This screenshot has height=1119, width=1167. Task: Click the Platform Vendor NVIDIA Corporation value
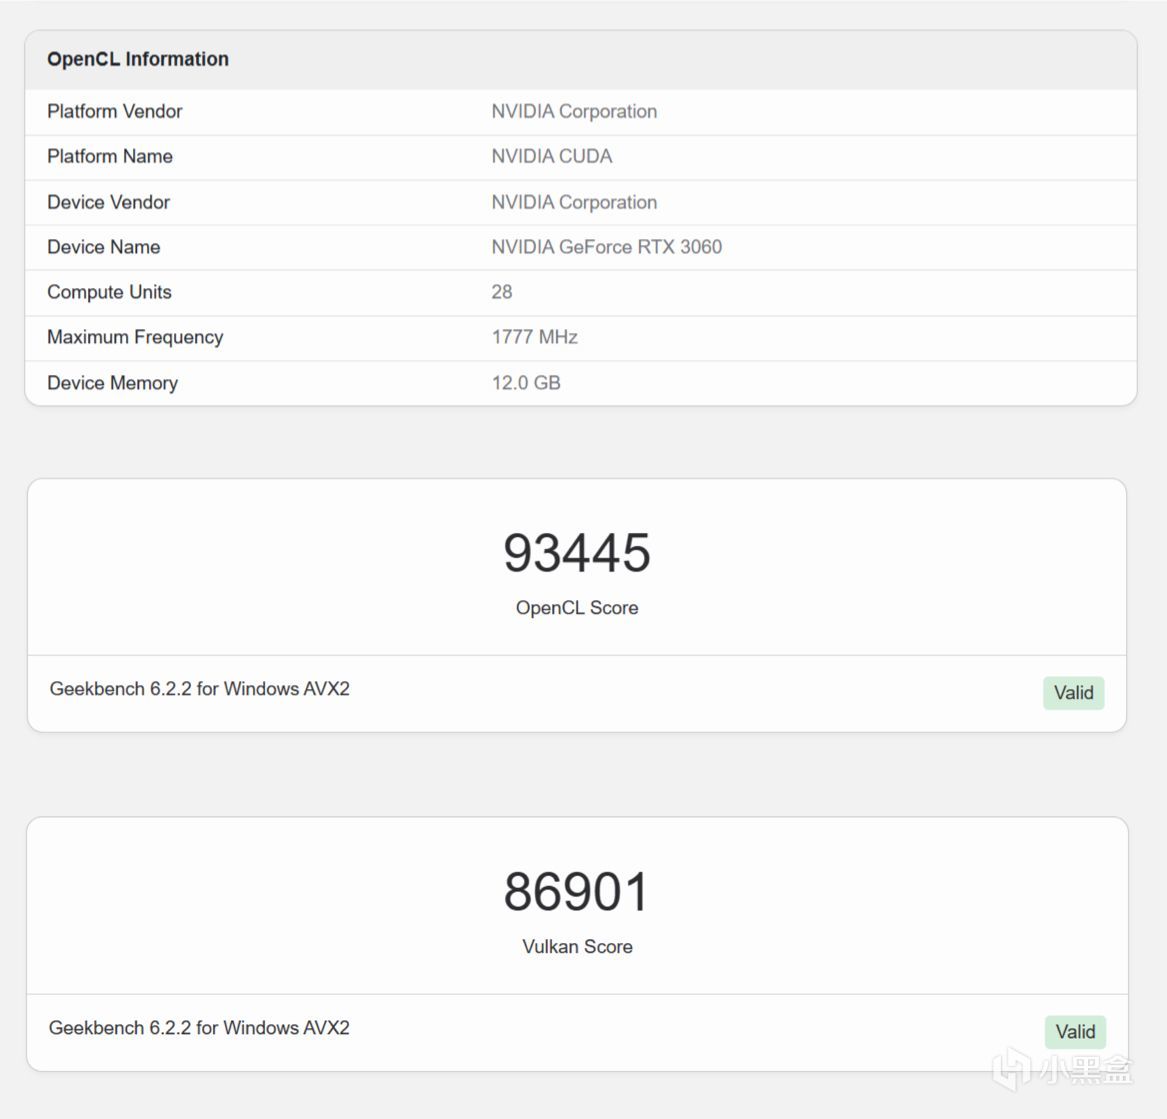(574, 111)
